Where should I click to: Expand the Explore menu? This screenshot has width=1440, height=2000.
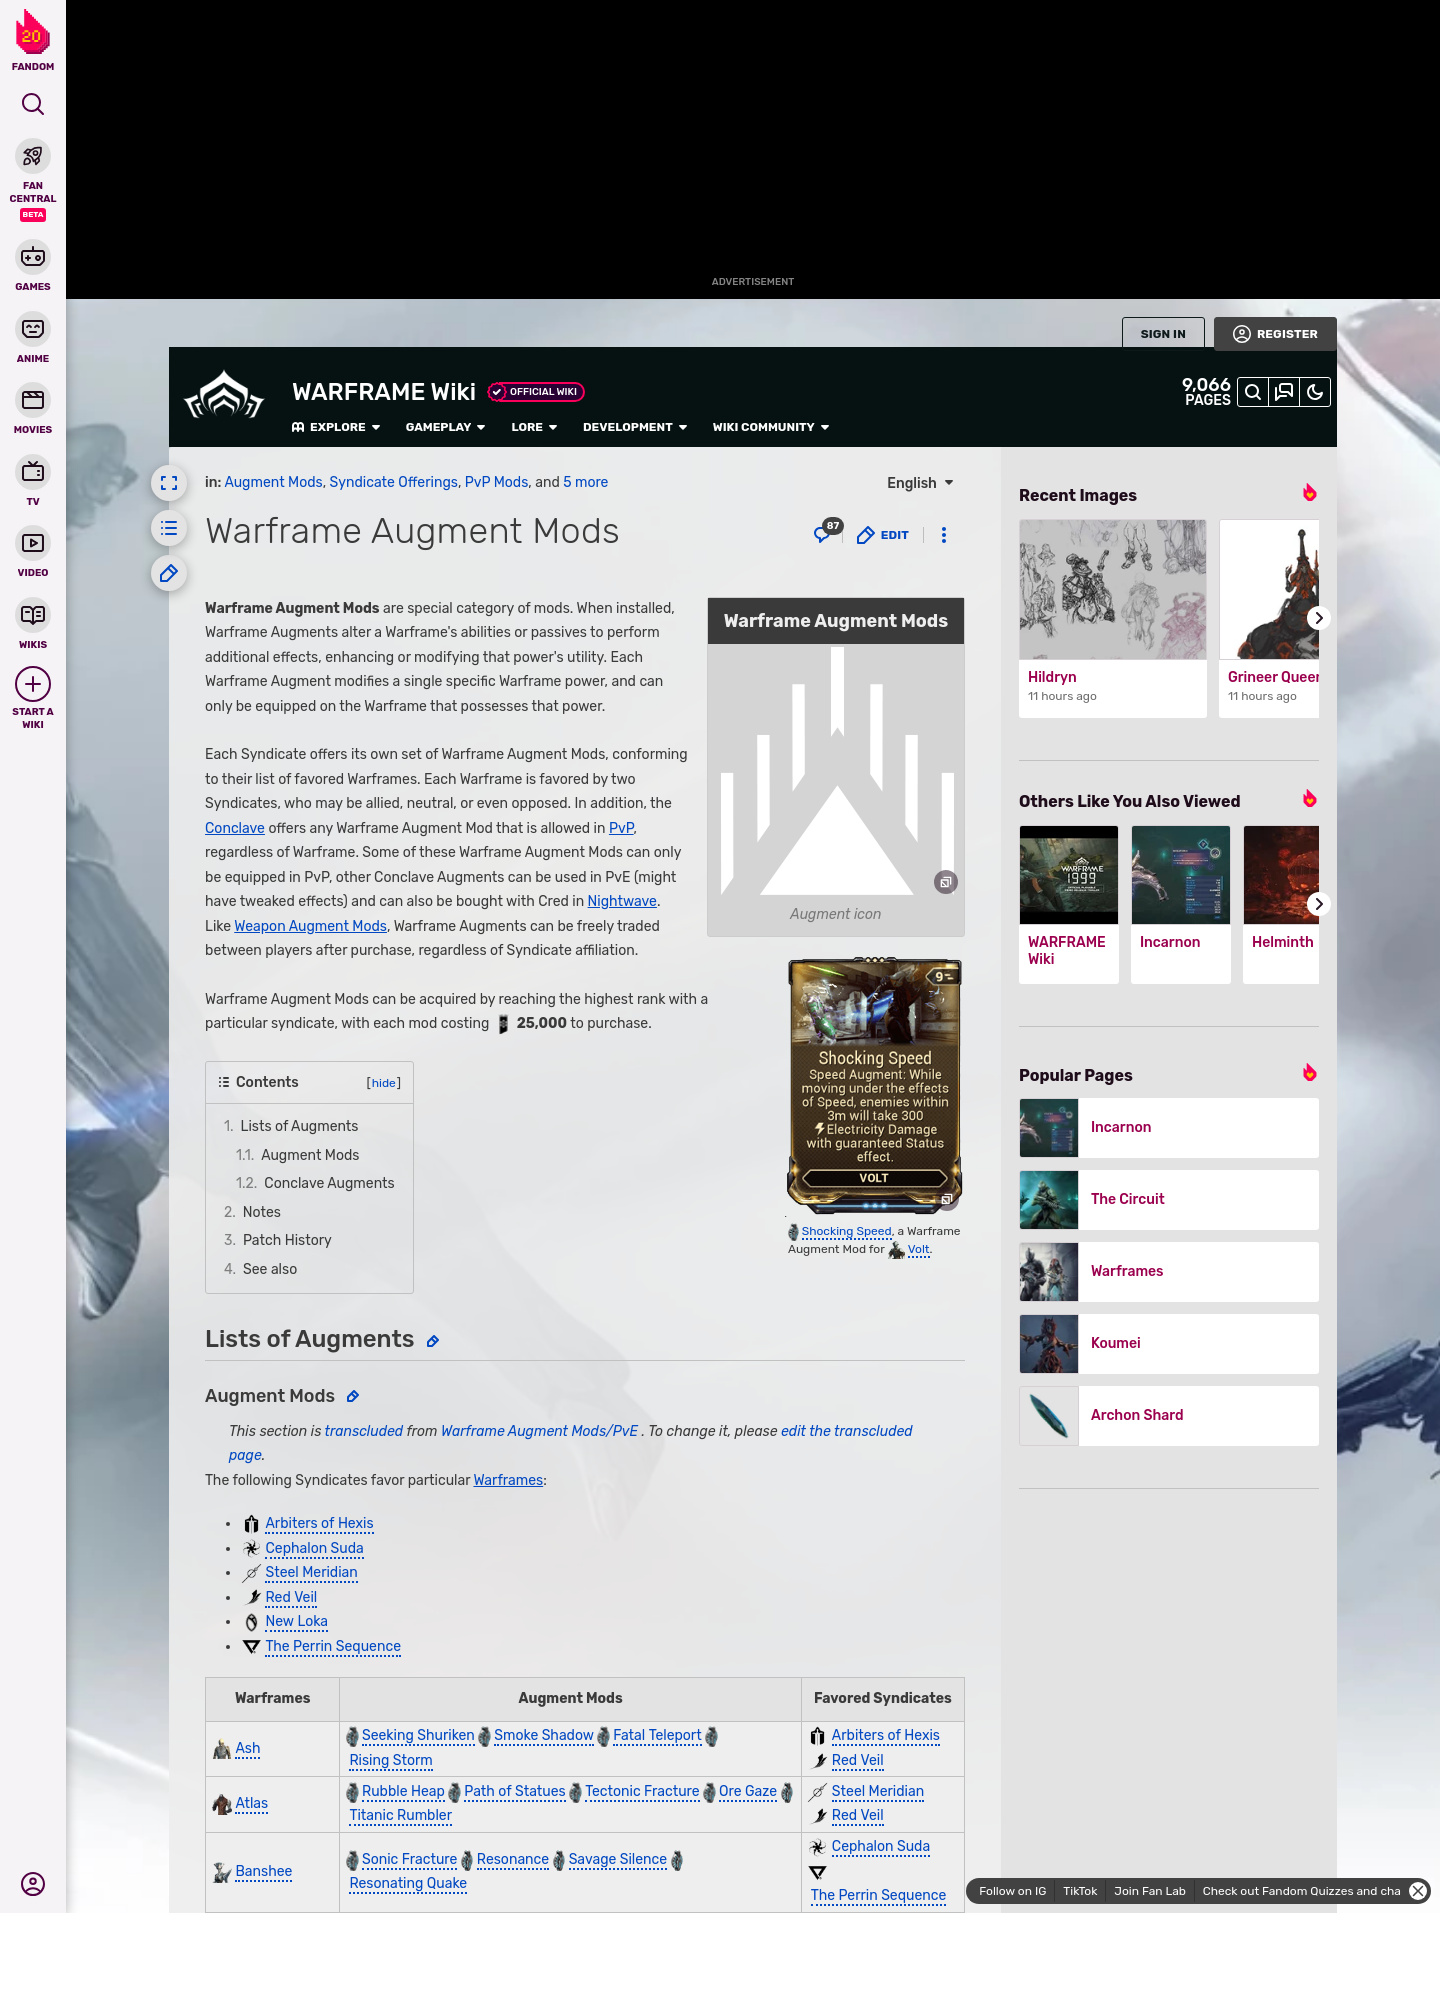coord(336,427)
